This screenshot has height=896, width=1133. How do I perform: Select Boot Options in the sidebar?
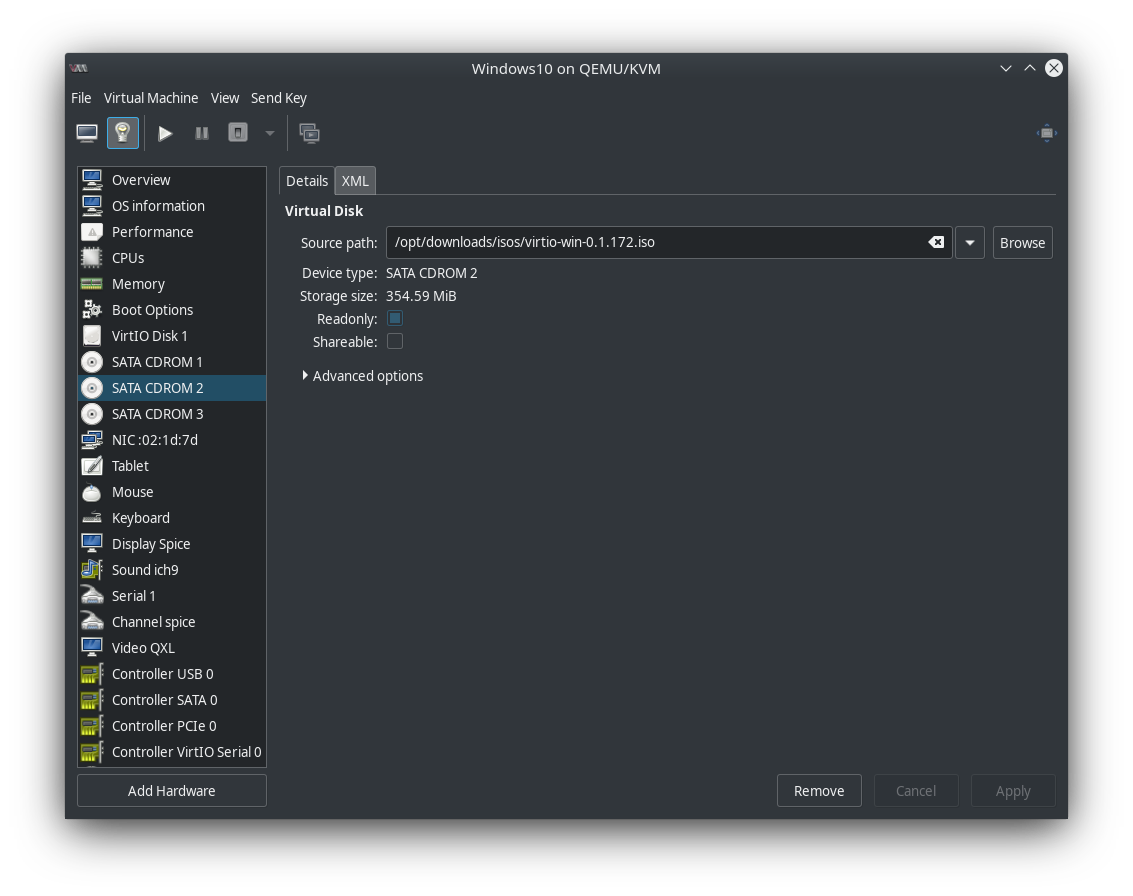(x=152, y=310)
